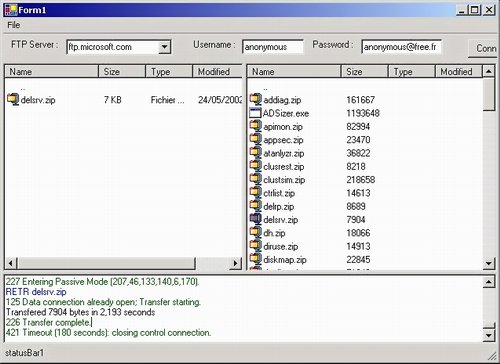Select diskmap.zip file name in remote list

tap(285, 260)
